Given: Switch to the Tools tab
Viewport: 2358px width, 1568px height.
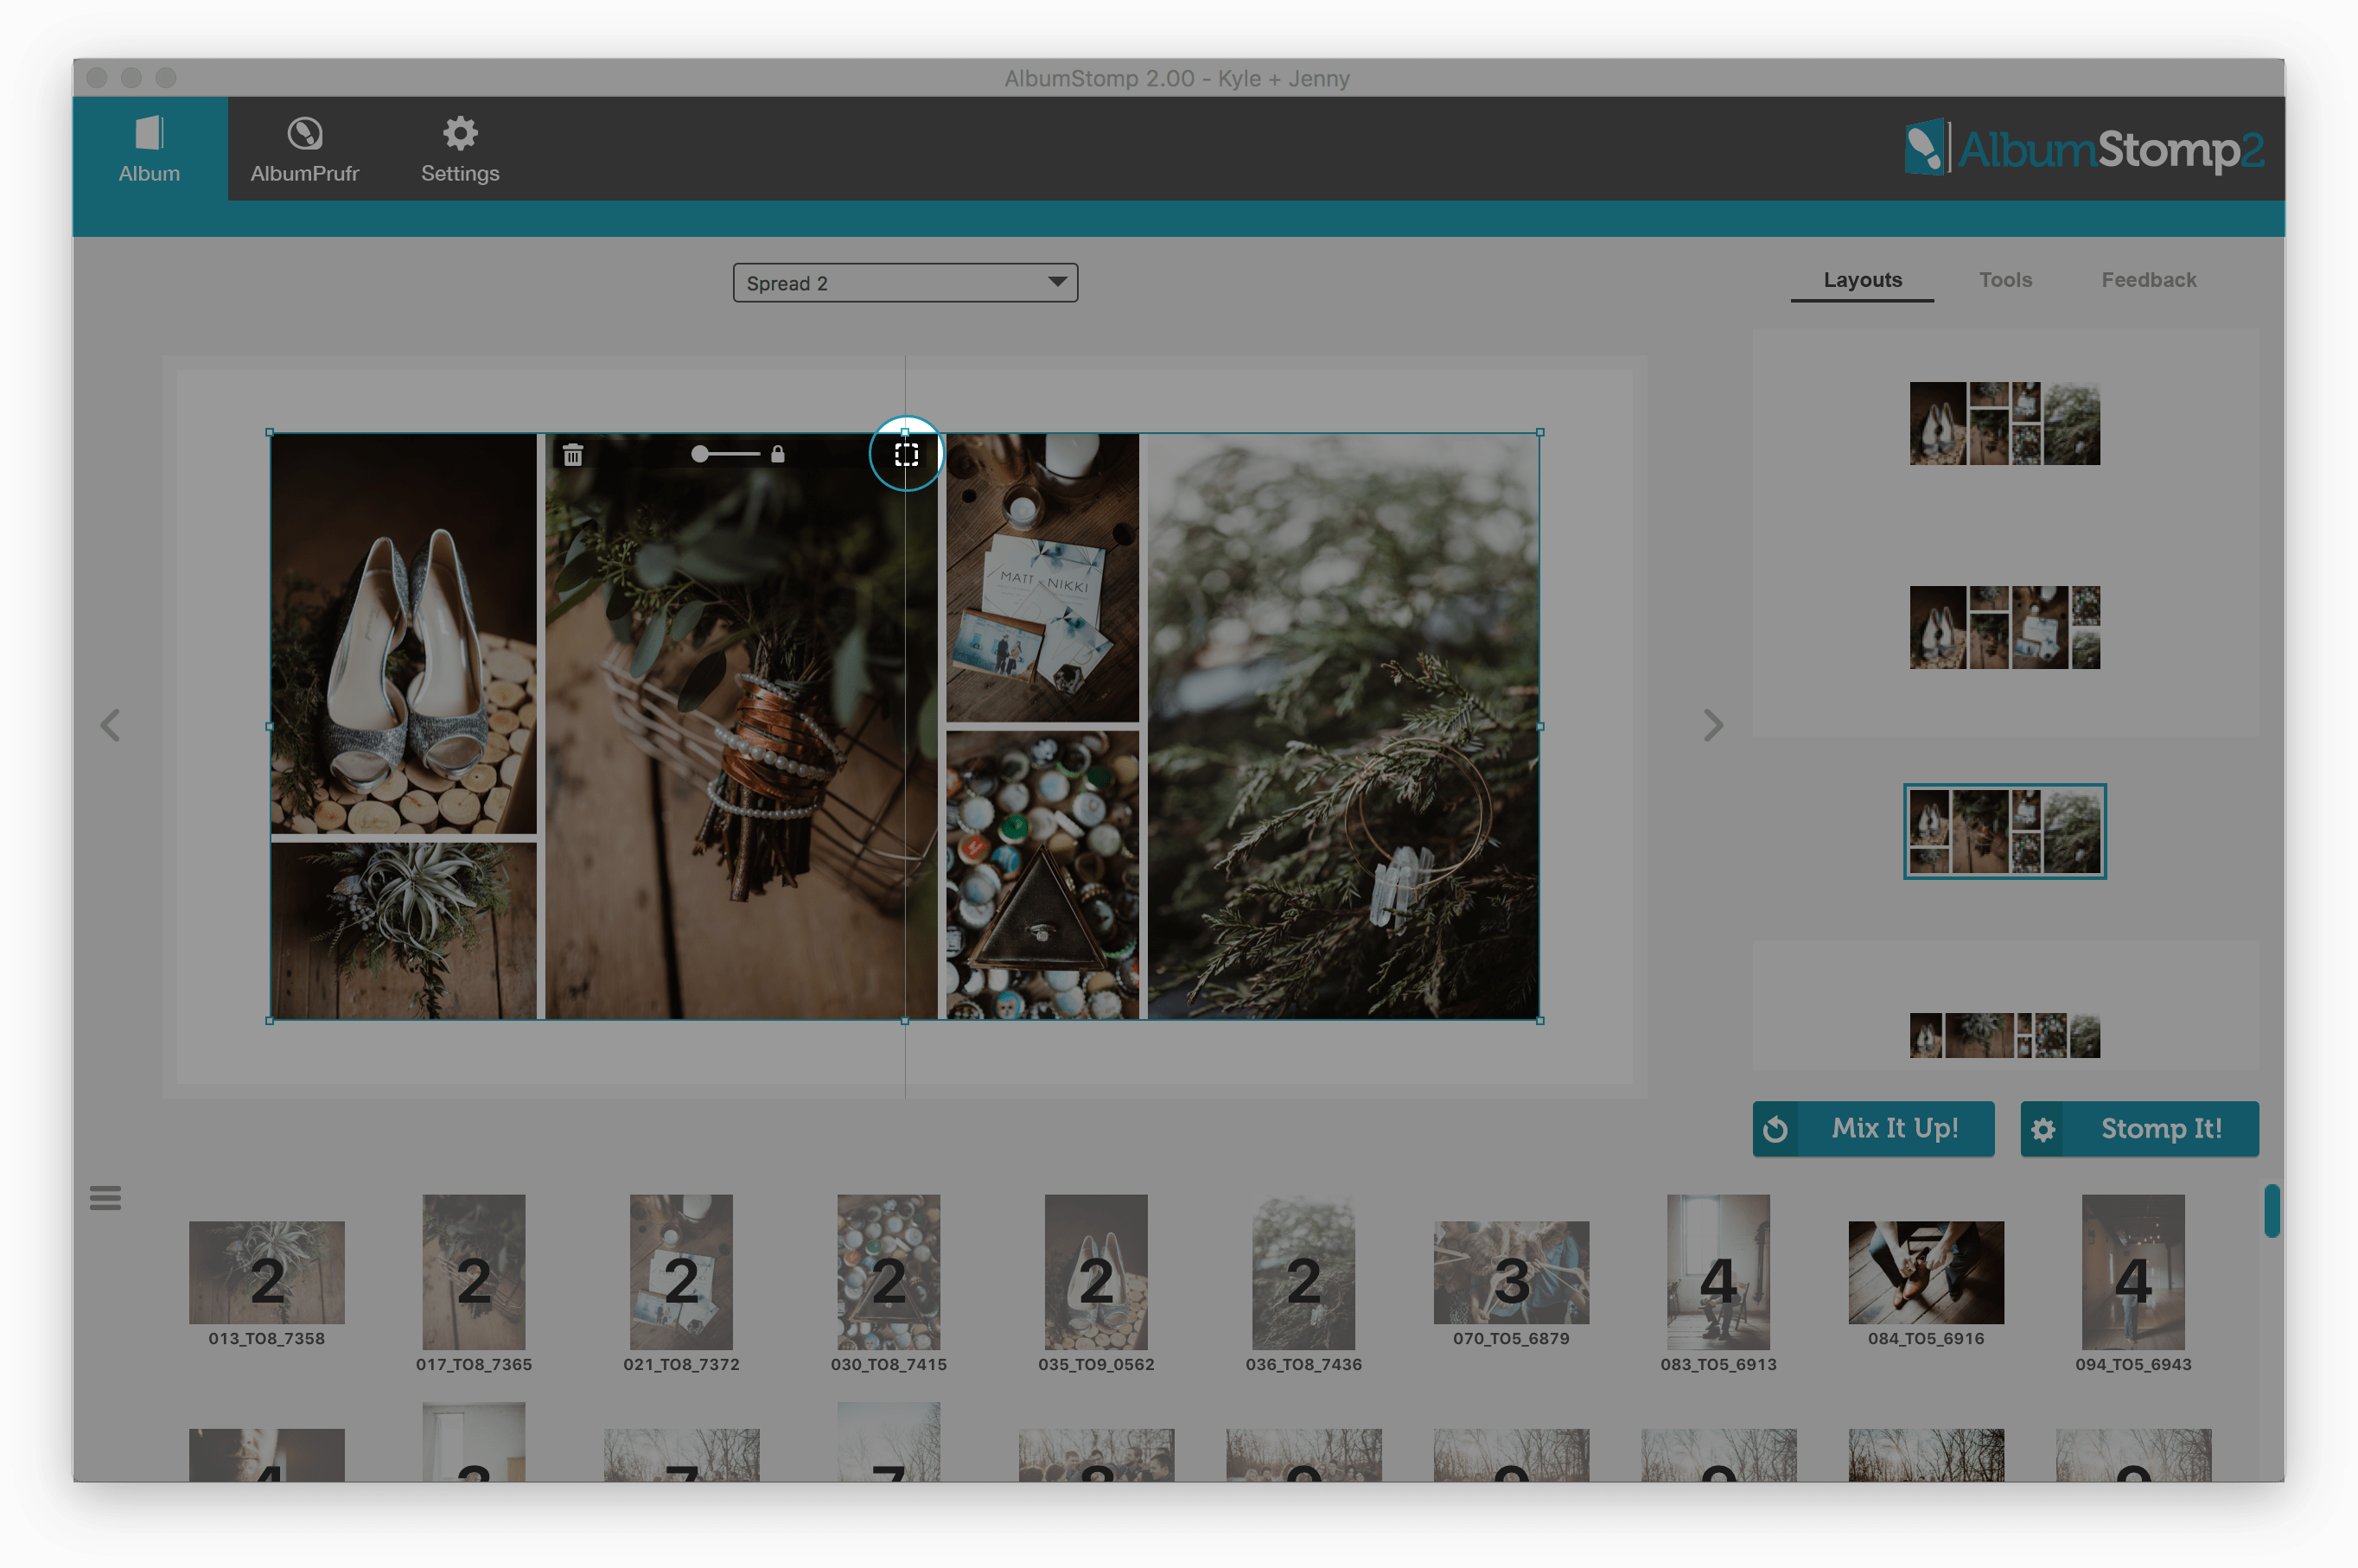Looking at the screenshot, I should point(2005,280).
